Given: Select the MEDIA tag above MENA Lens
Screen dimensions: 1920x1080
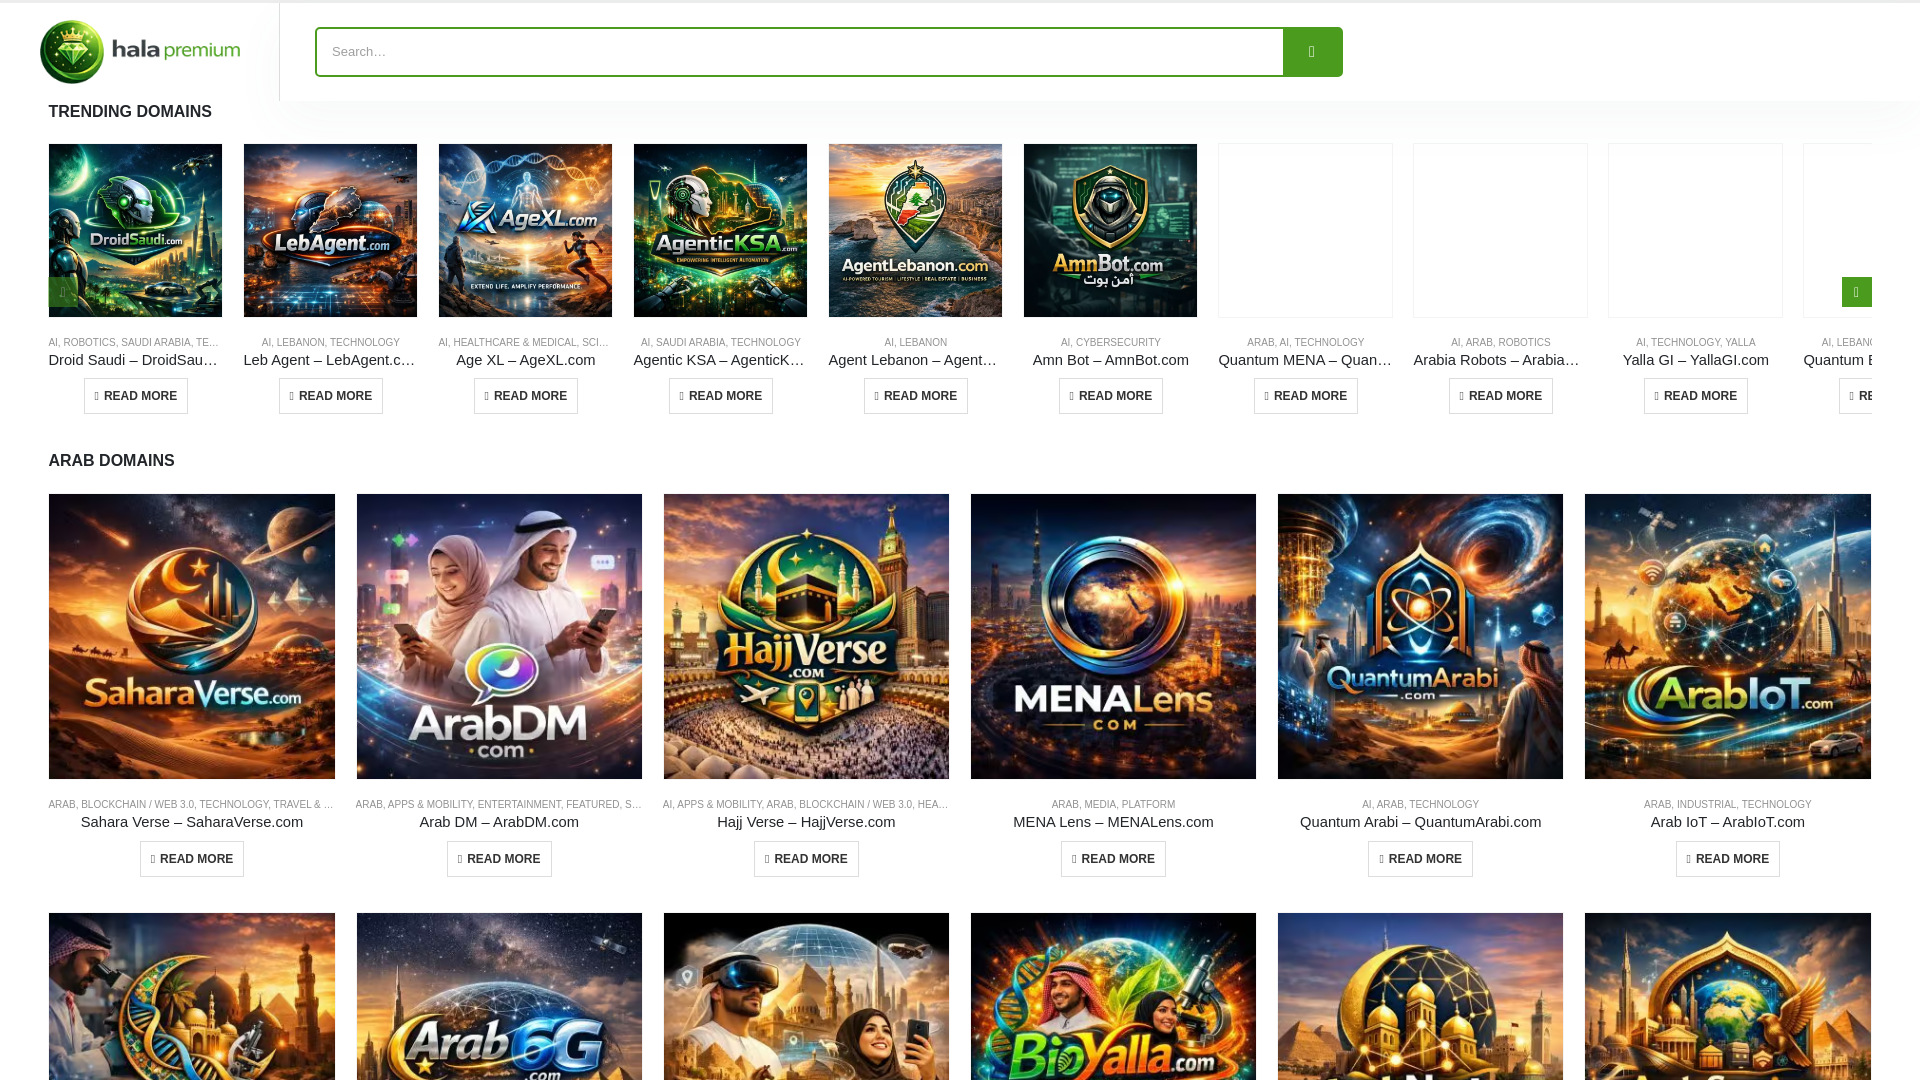Looking at the screenshot, I should 1100,805.
